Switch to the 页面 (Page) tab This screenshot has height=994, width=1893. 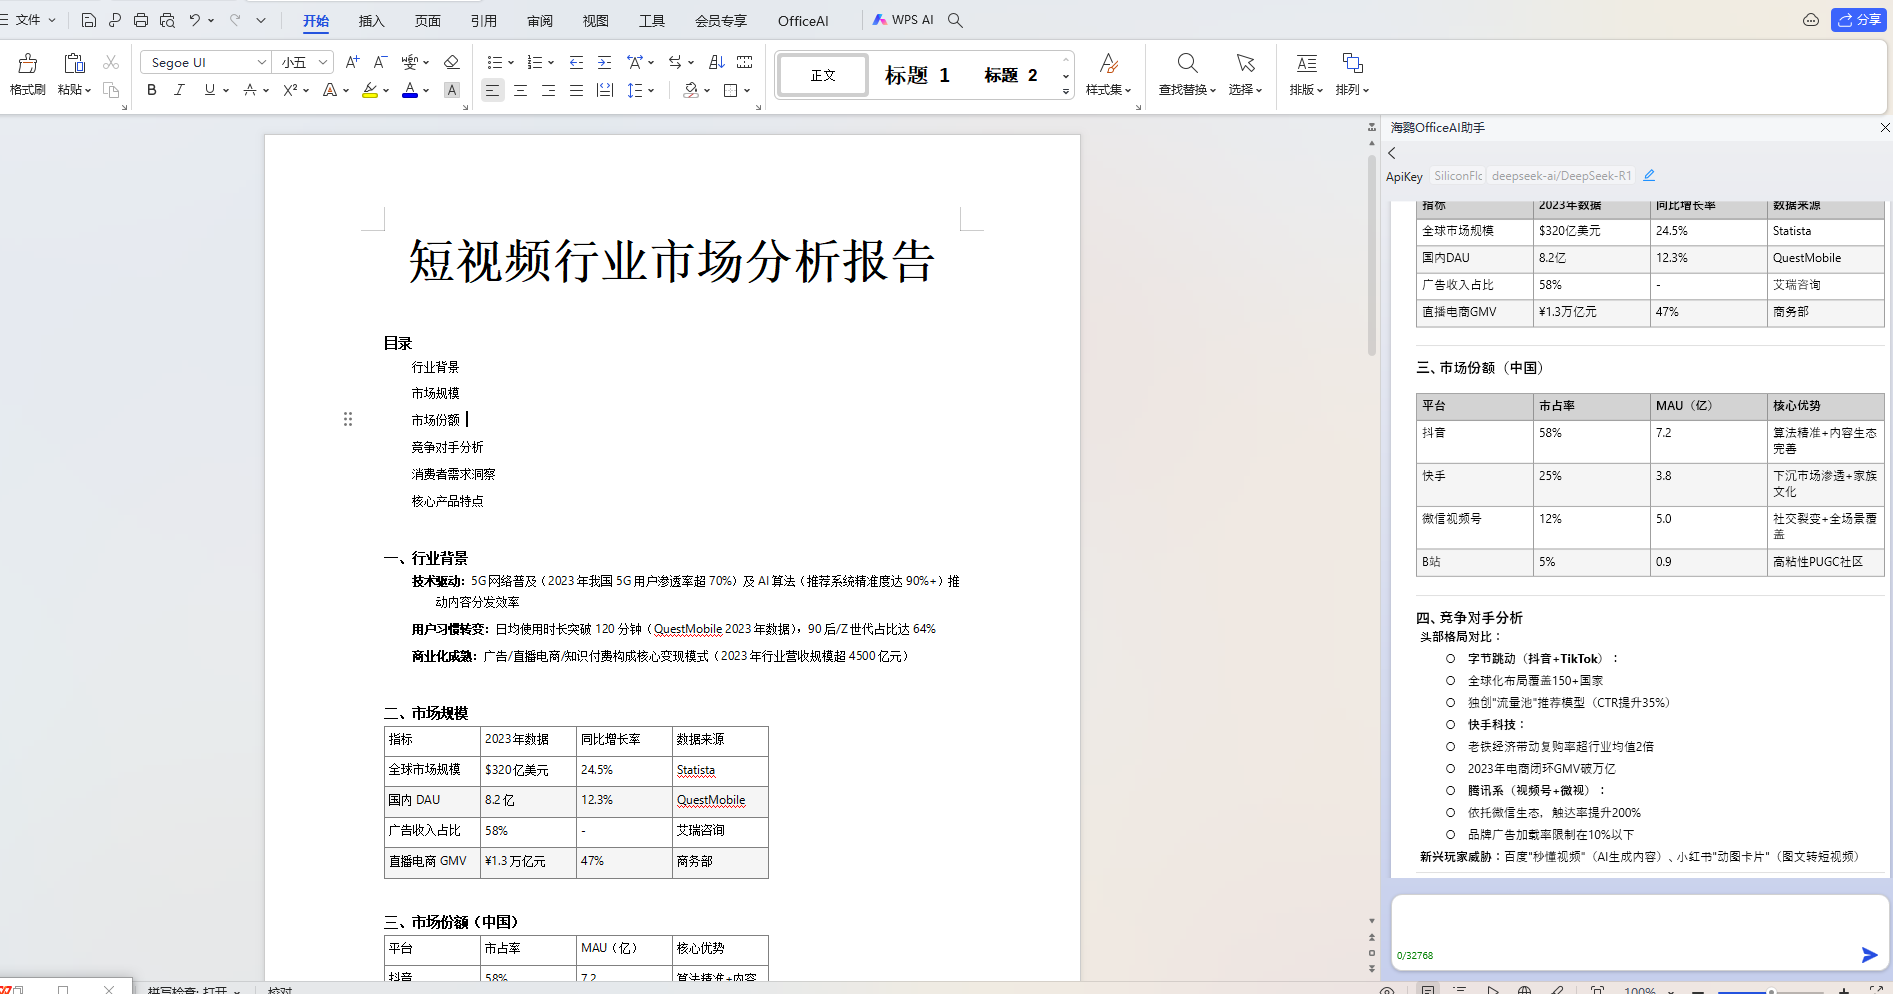[428, 20]
